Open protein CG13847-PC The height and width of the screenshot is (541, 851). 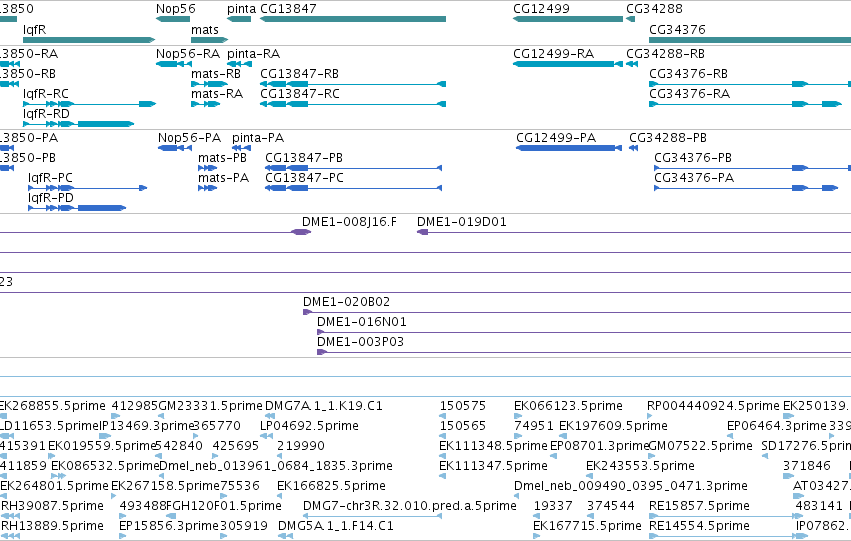353,188
